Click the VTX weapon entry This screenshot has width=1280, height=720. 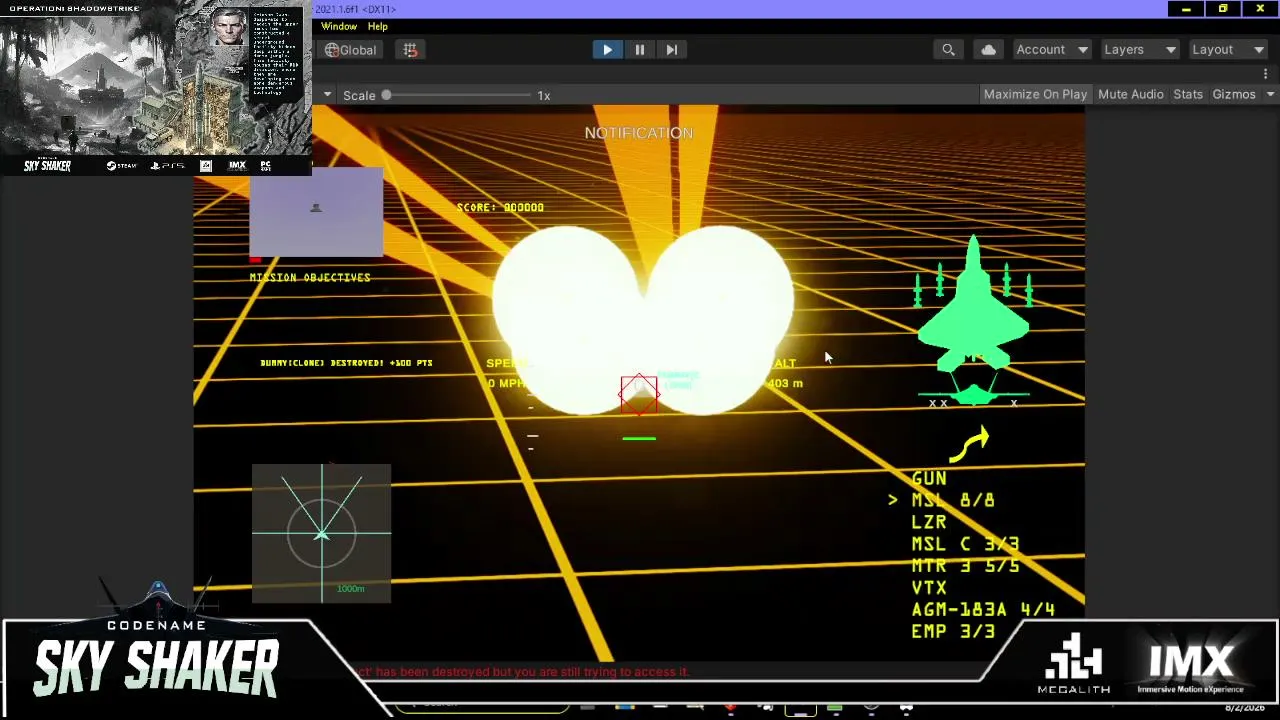[929, 588]
